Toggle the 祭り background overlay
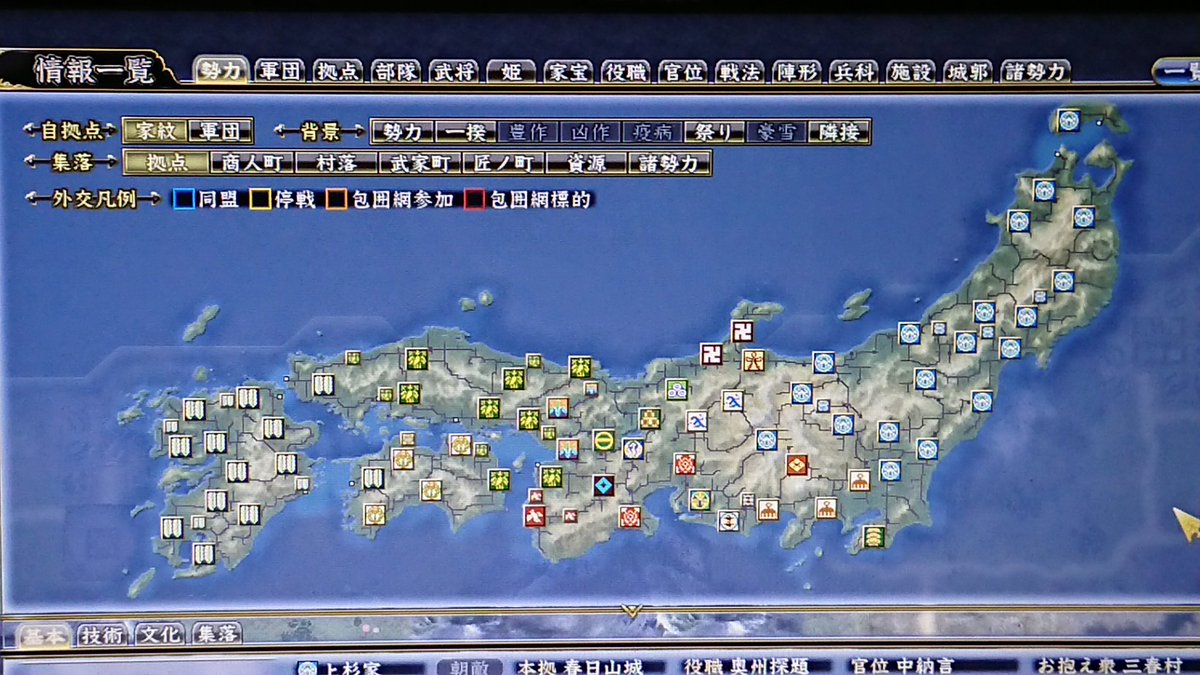This screenshot has width=1200, height=675. [x=714, y=132]
